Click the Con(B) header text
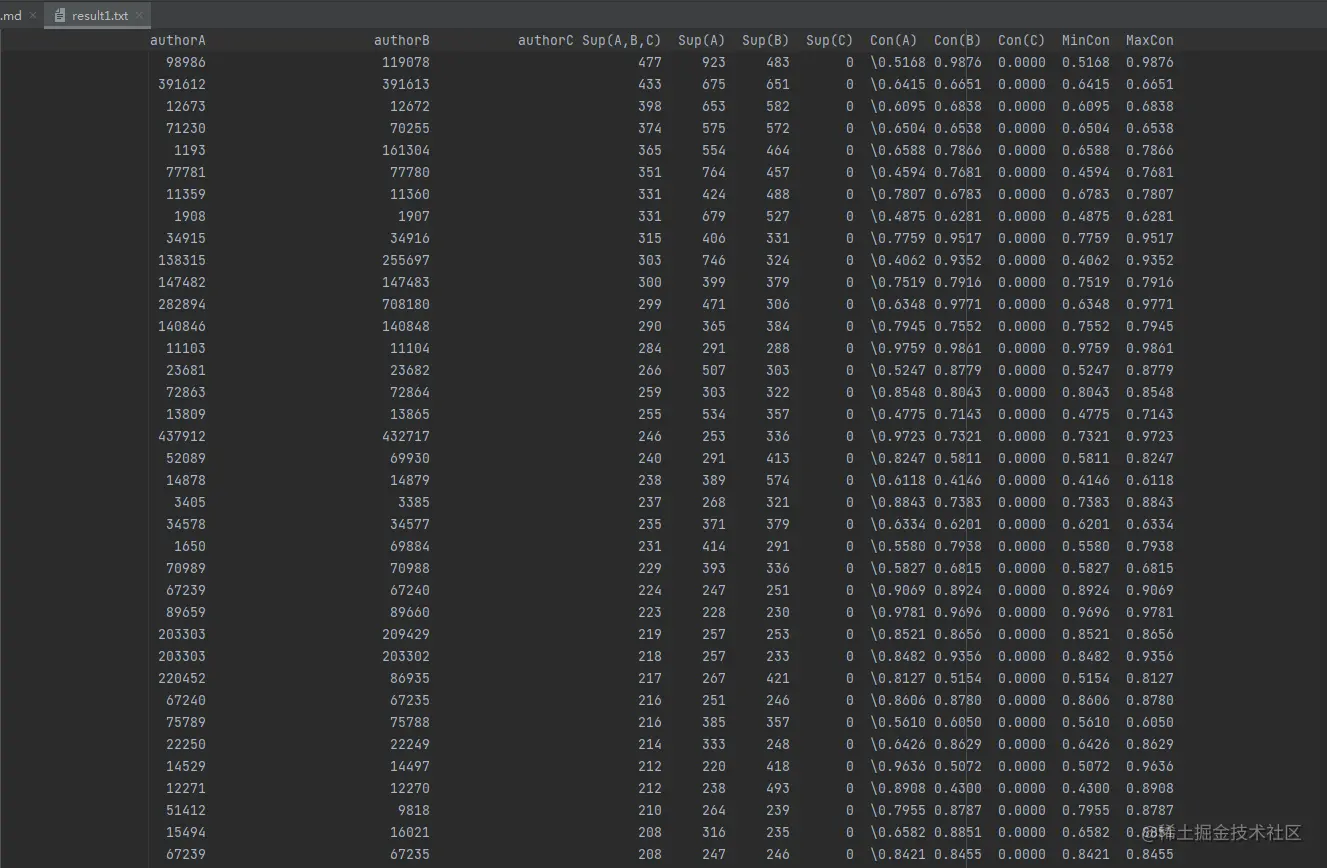Image resolution: width=1327 pixels, height=868 pixels. coord(958,40)
